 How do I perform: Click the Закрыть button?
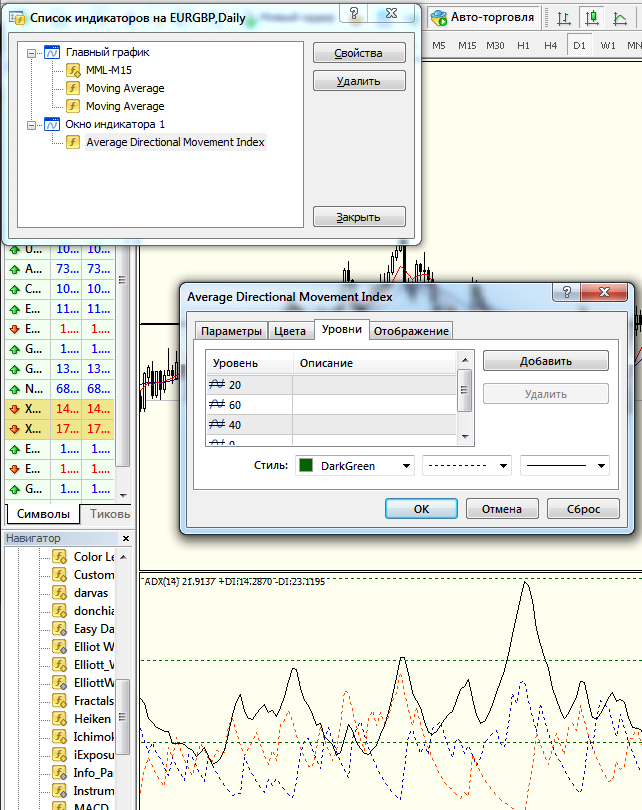coord(359,217)
